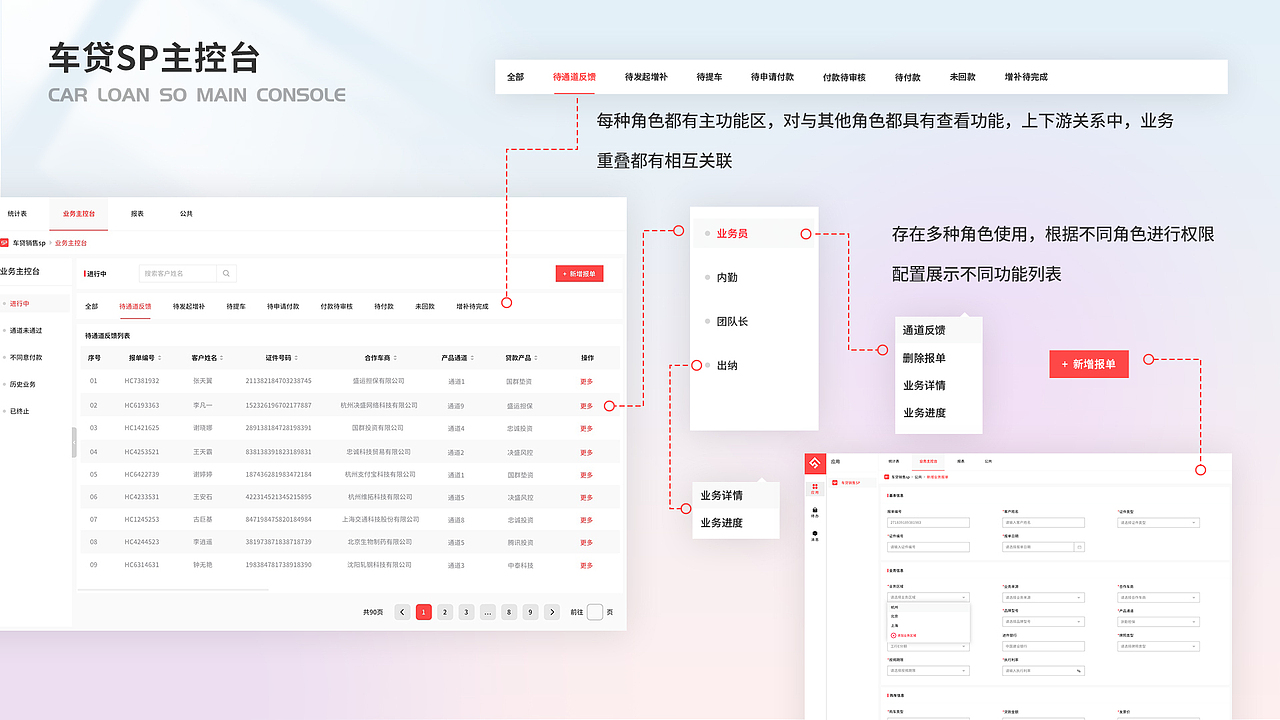This screenshot has height=720, width=1280.
Task: Click 更多 link for row HC7381932
Action: click(587, 381)
